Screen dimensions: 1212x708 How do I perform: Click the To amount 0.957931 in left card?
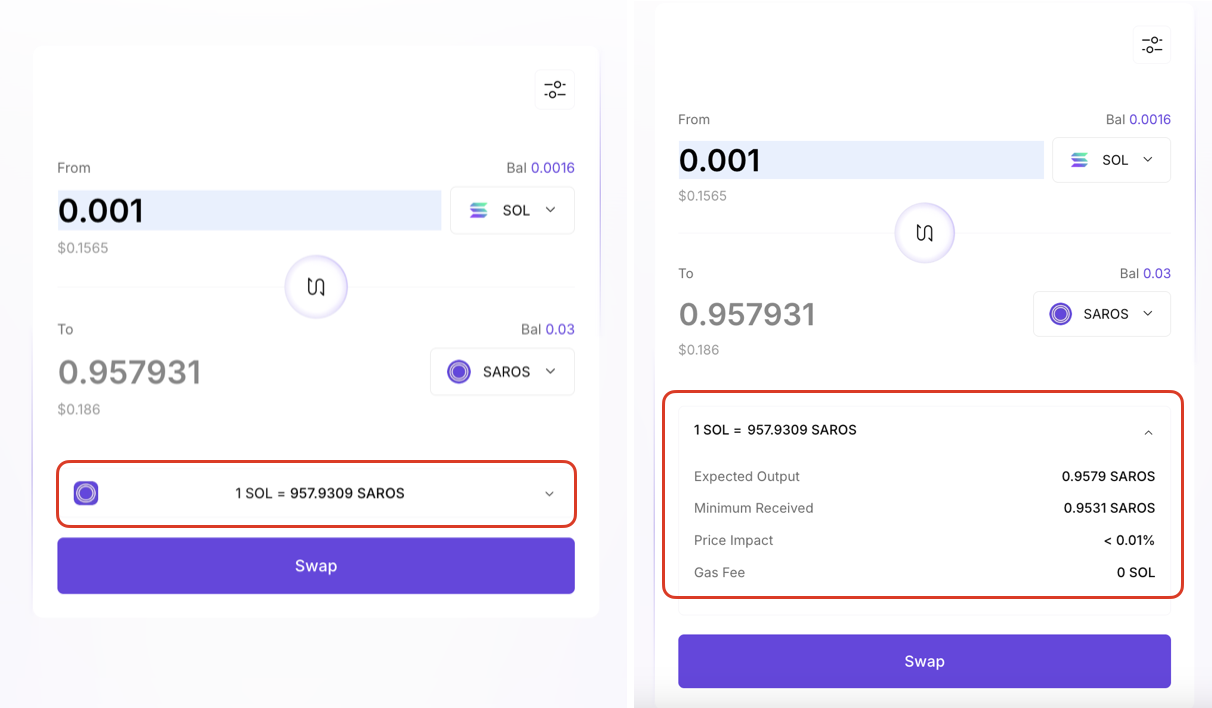point(130,373)
